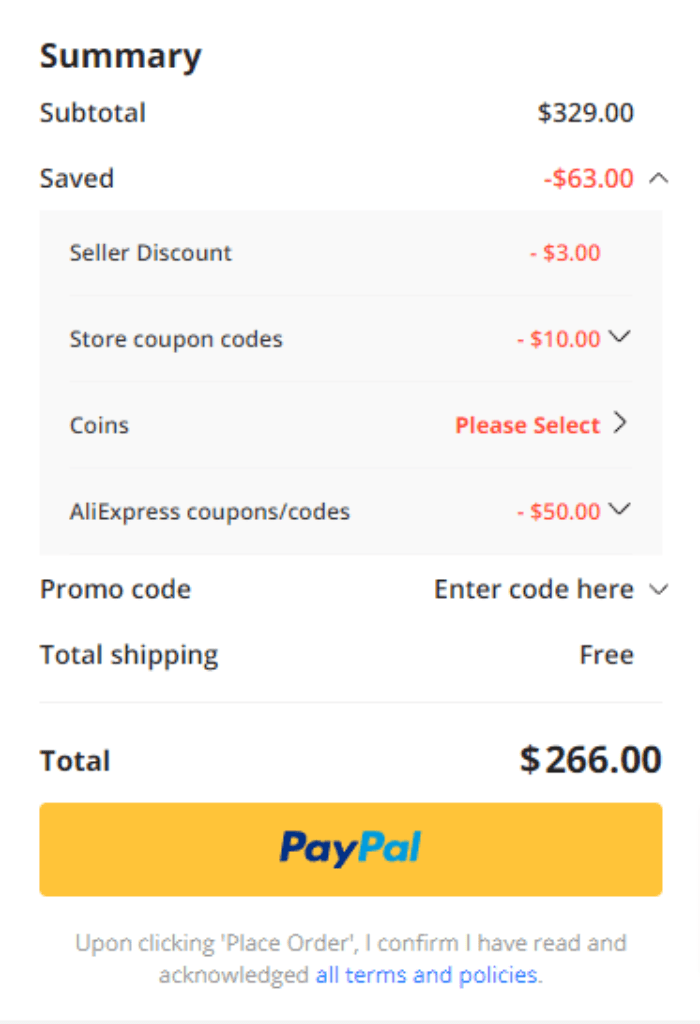Click the PayPal logo
This screenshot has height=1024, width=700.
pyautogui.click(x=351, y=848)
